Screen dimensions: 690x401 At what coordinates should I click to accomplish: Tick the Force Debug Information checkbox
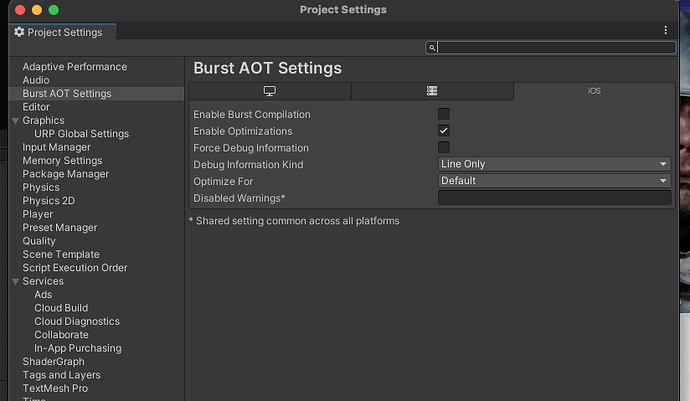click(x=444, y=148)
